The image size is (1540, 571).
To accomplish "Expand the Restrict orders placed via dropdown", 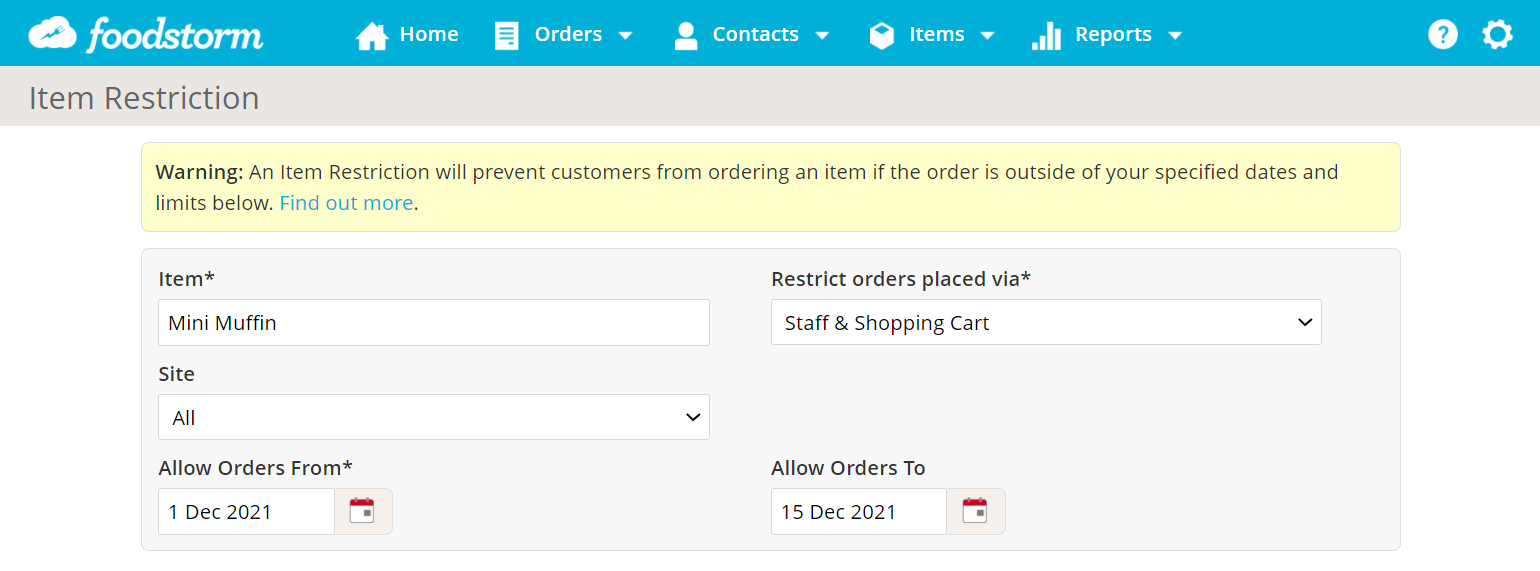I will click(1045, 323).
